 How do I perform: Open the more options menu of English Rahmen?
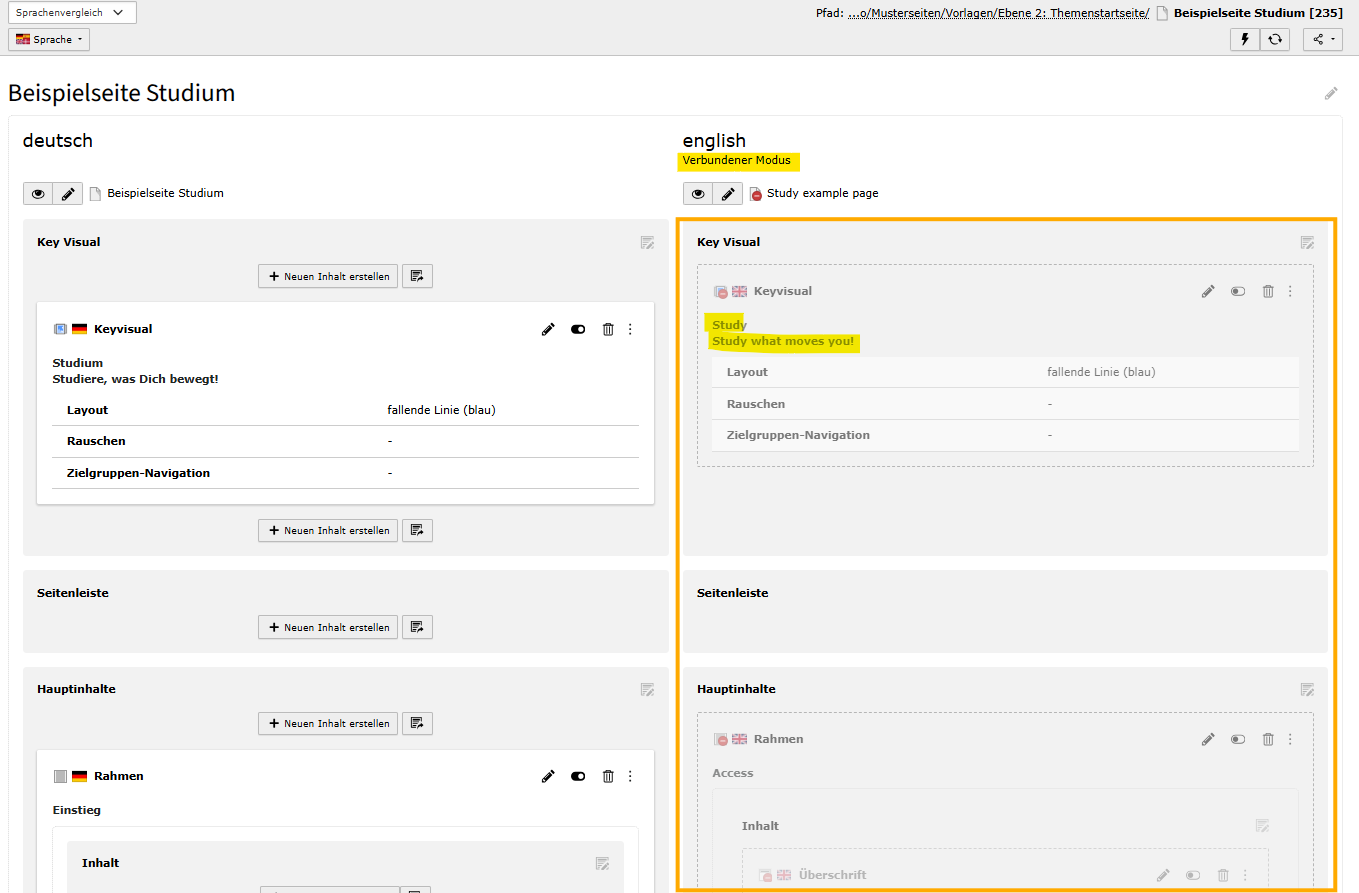tap(1290, 739)
